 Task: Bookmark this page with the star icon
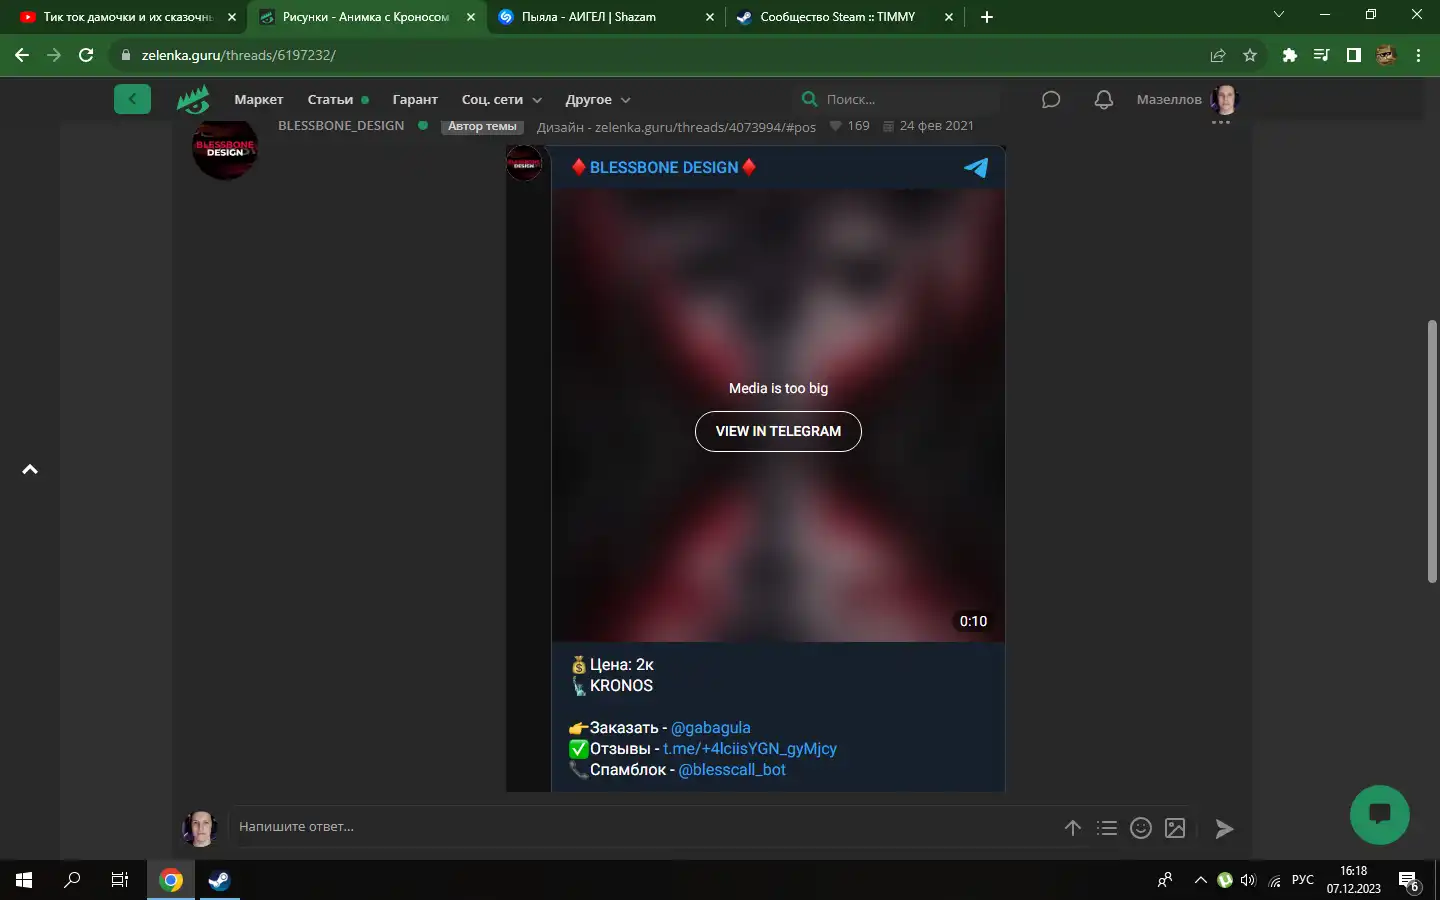1250,55
